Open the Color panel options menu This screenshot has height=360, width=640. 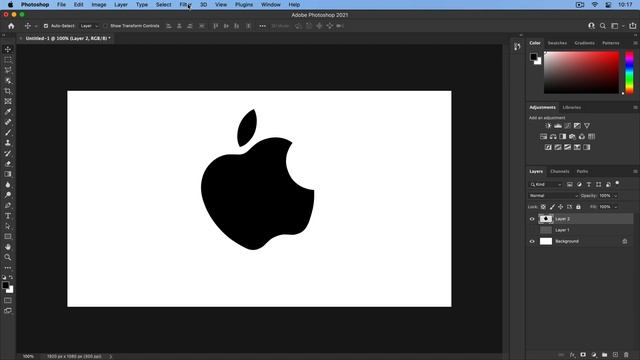point(635,43)
